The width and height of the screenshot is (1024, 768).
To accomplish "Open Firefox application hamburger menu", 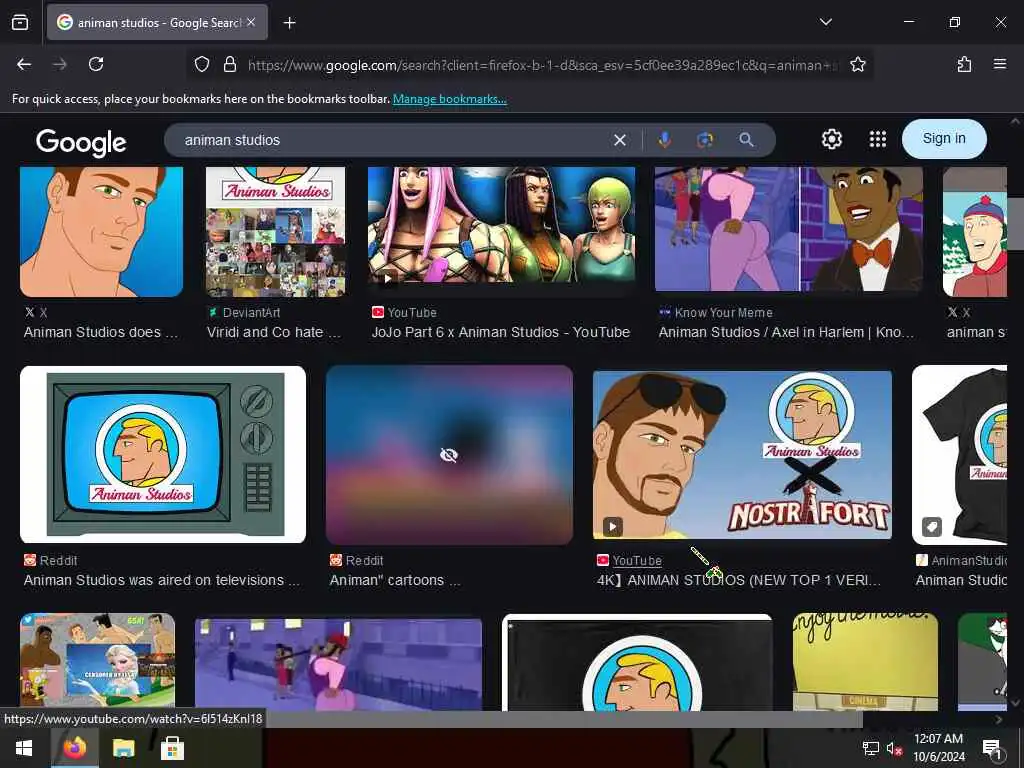I will (x=999, y=64).
